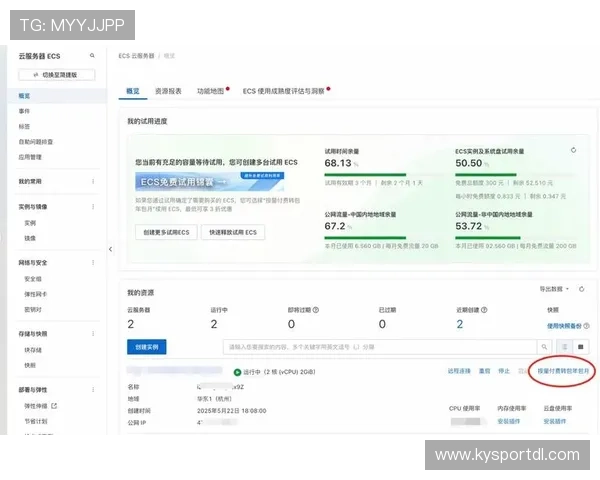Collapse sidebar with the left arrow handle
This screenshot has width=600, height=480.
pyautogui.click(x=111, y=249)
